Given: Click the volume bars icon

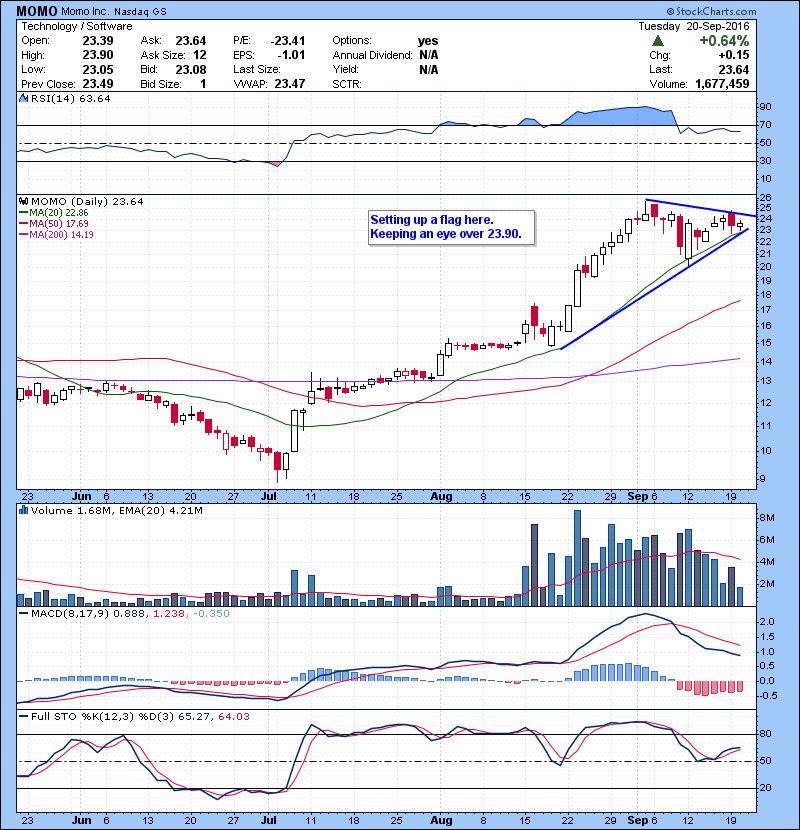Looking at the screenshot, I should tap(23, 510).
